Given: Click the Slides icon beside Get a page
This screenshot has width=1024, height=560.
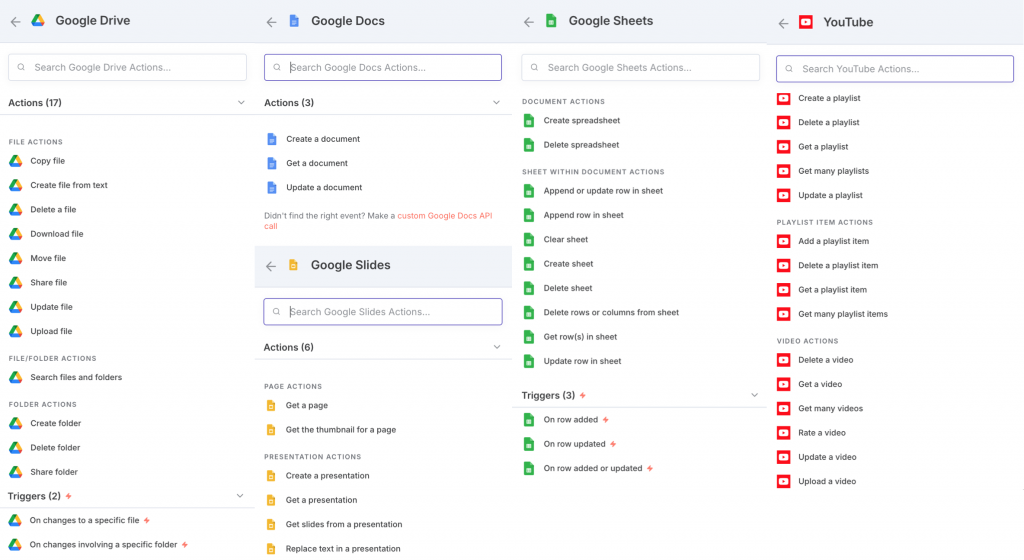Looking at the screenshot, I should pyautogui.click(x=270, y=406).
